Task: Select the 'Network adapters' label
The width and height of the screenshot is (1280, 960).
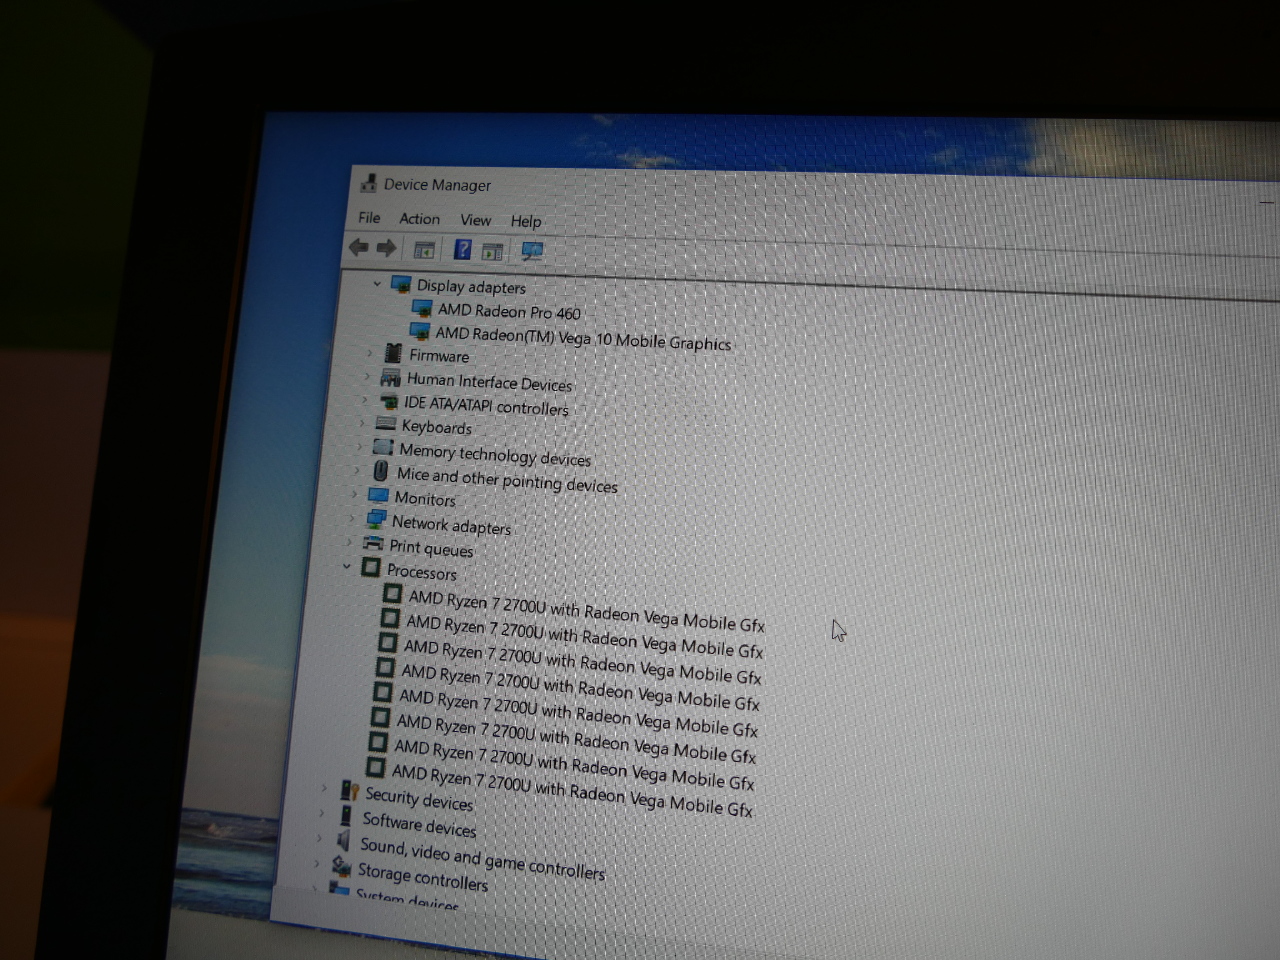Action: 451,524
